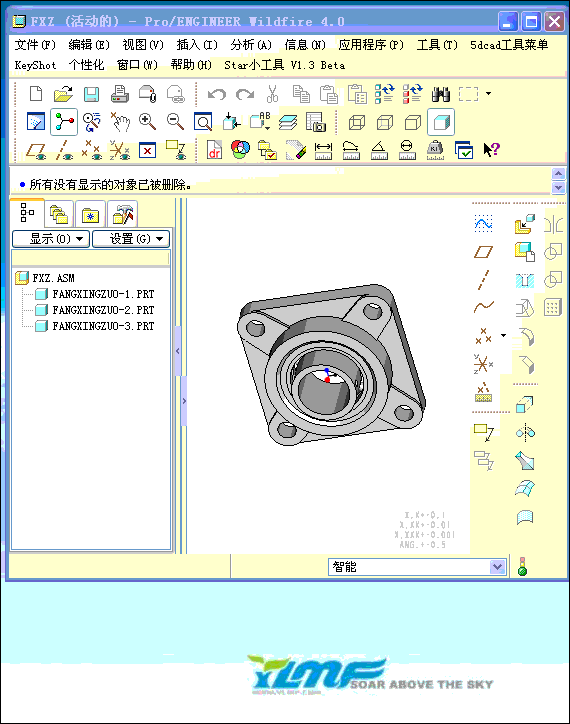The height and width of the screenshot is (724, 570).
Task: Expand datum point flyout arrow
Action: (503, 336)
